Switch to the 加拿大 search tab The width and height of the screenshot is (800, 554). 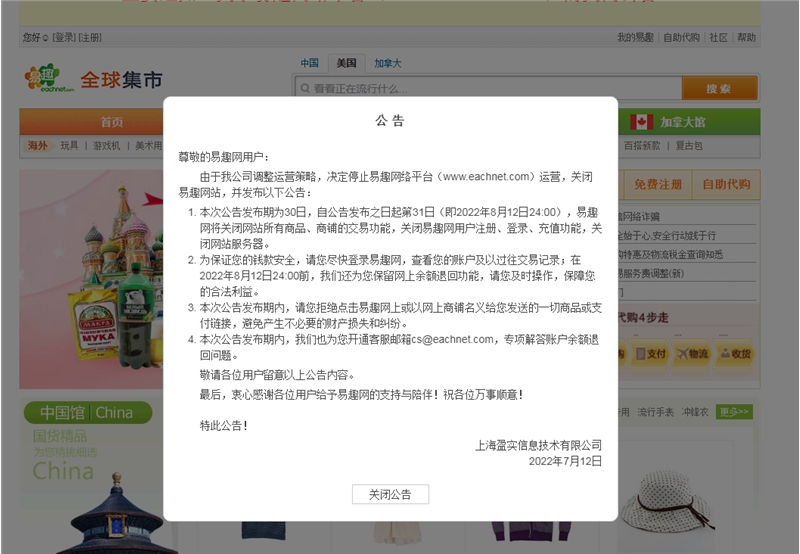click(x=388, y=63)
